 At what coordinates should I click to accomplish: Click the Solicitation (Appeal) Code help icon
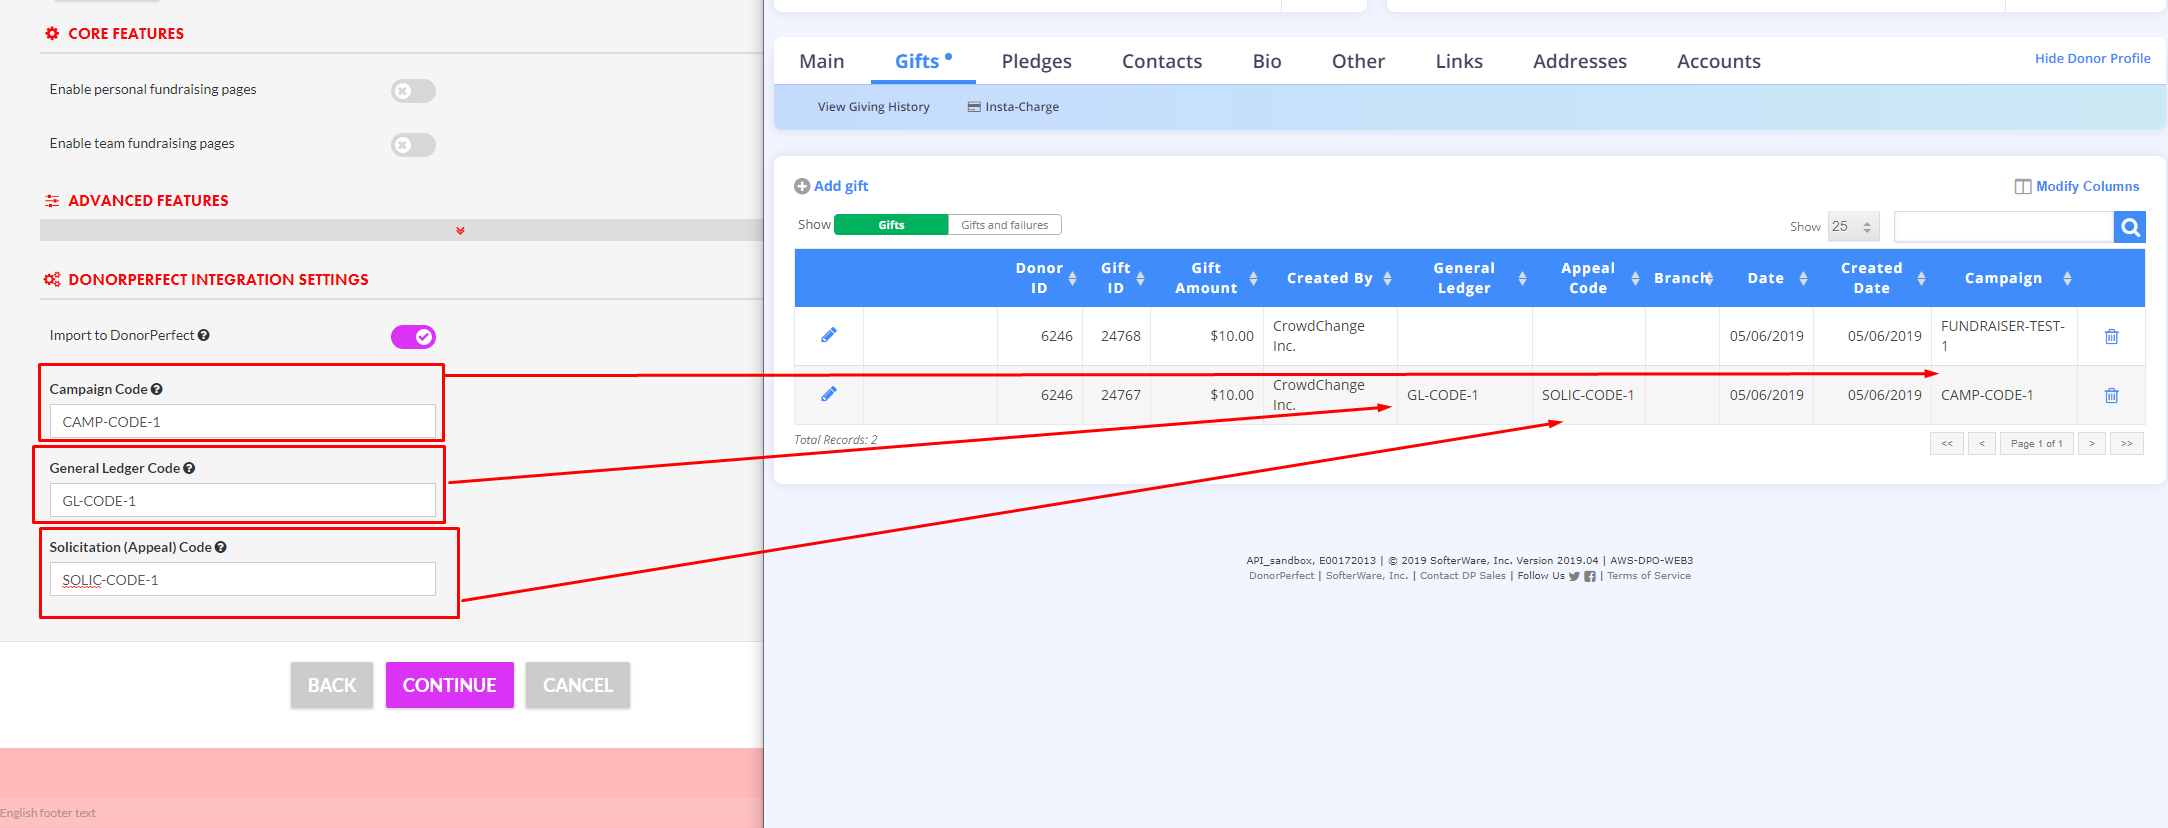(221, 547)
